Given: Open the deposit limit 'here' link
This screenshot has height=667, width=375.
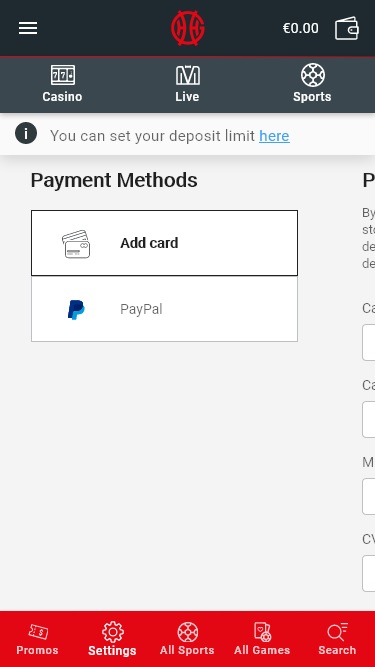Looking at the screenshot, I should click(274, 136).
